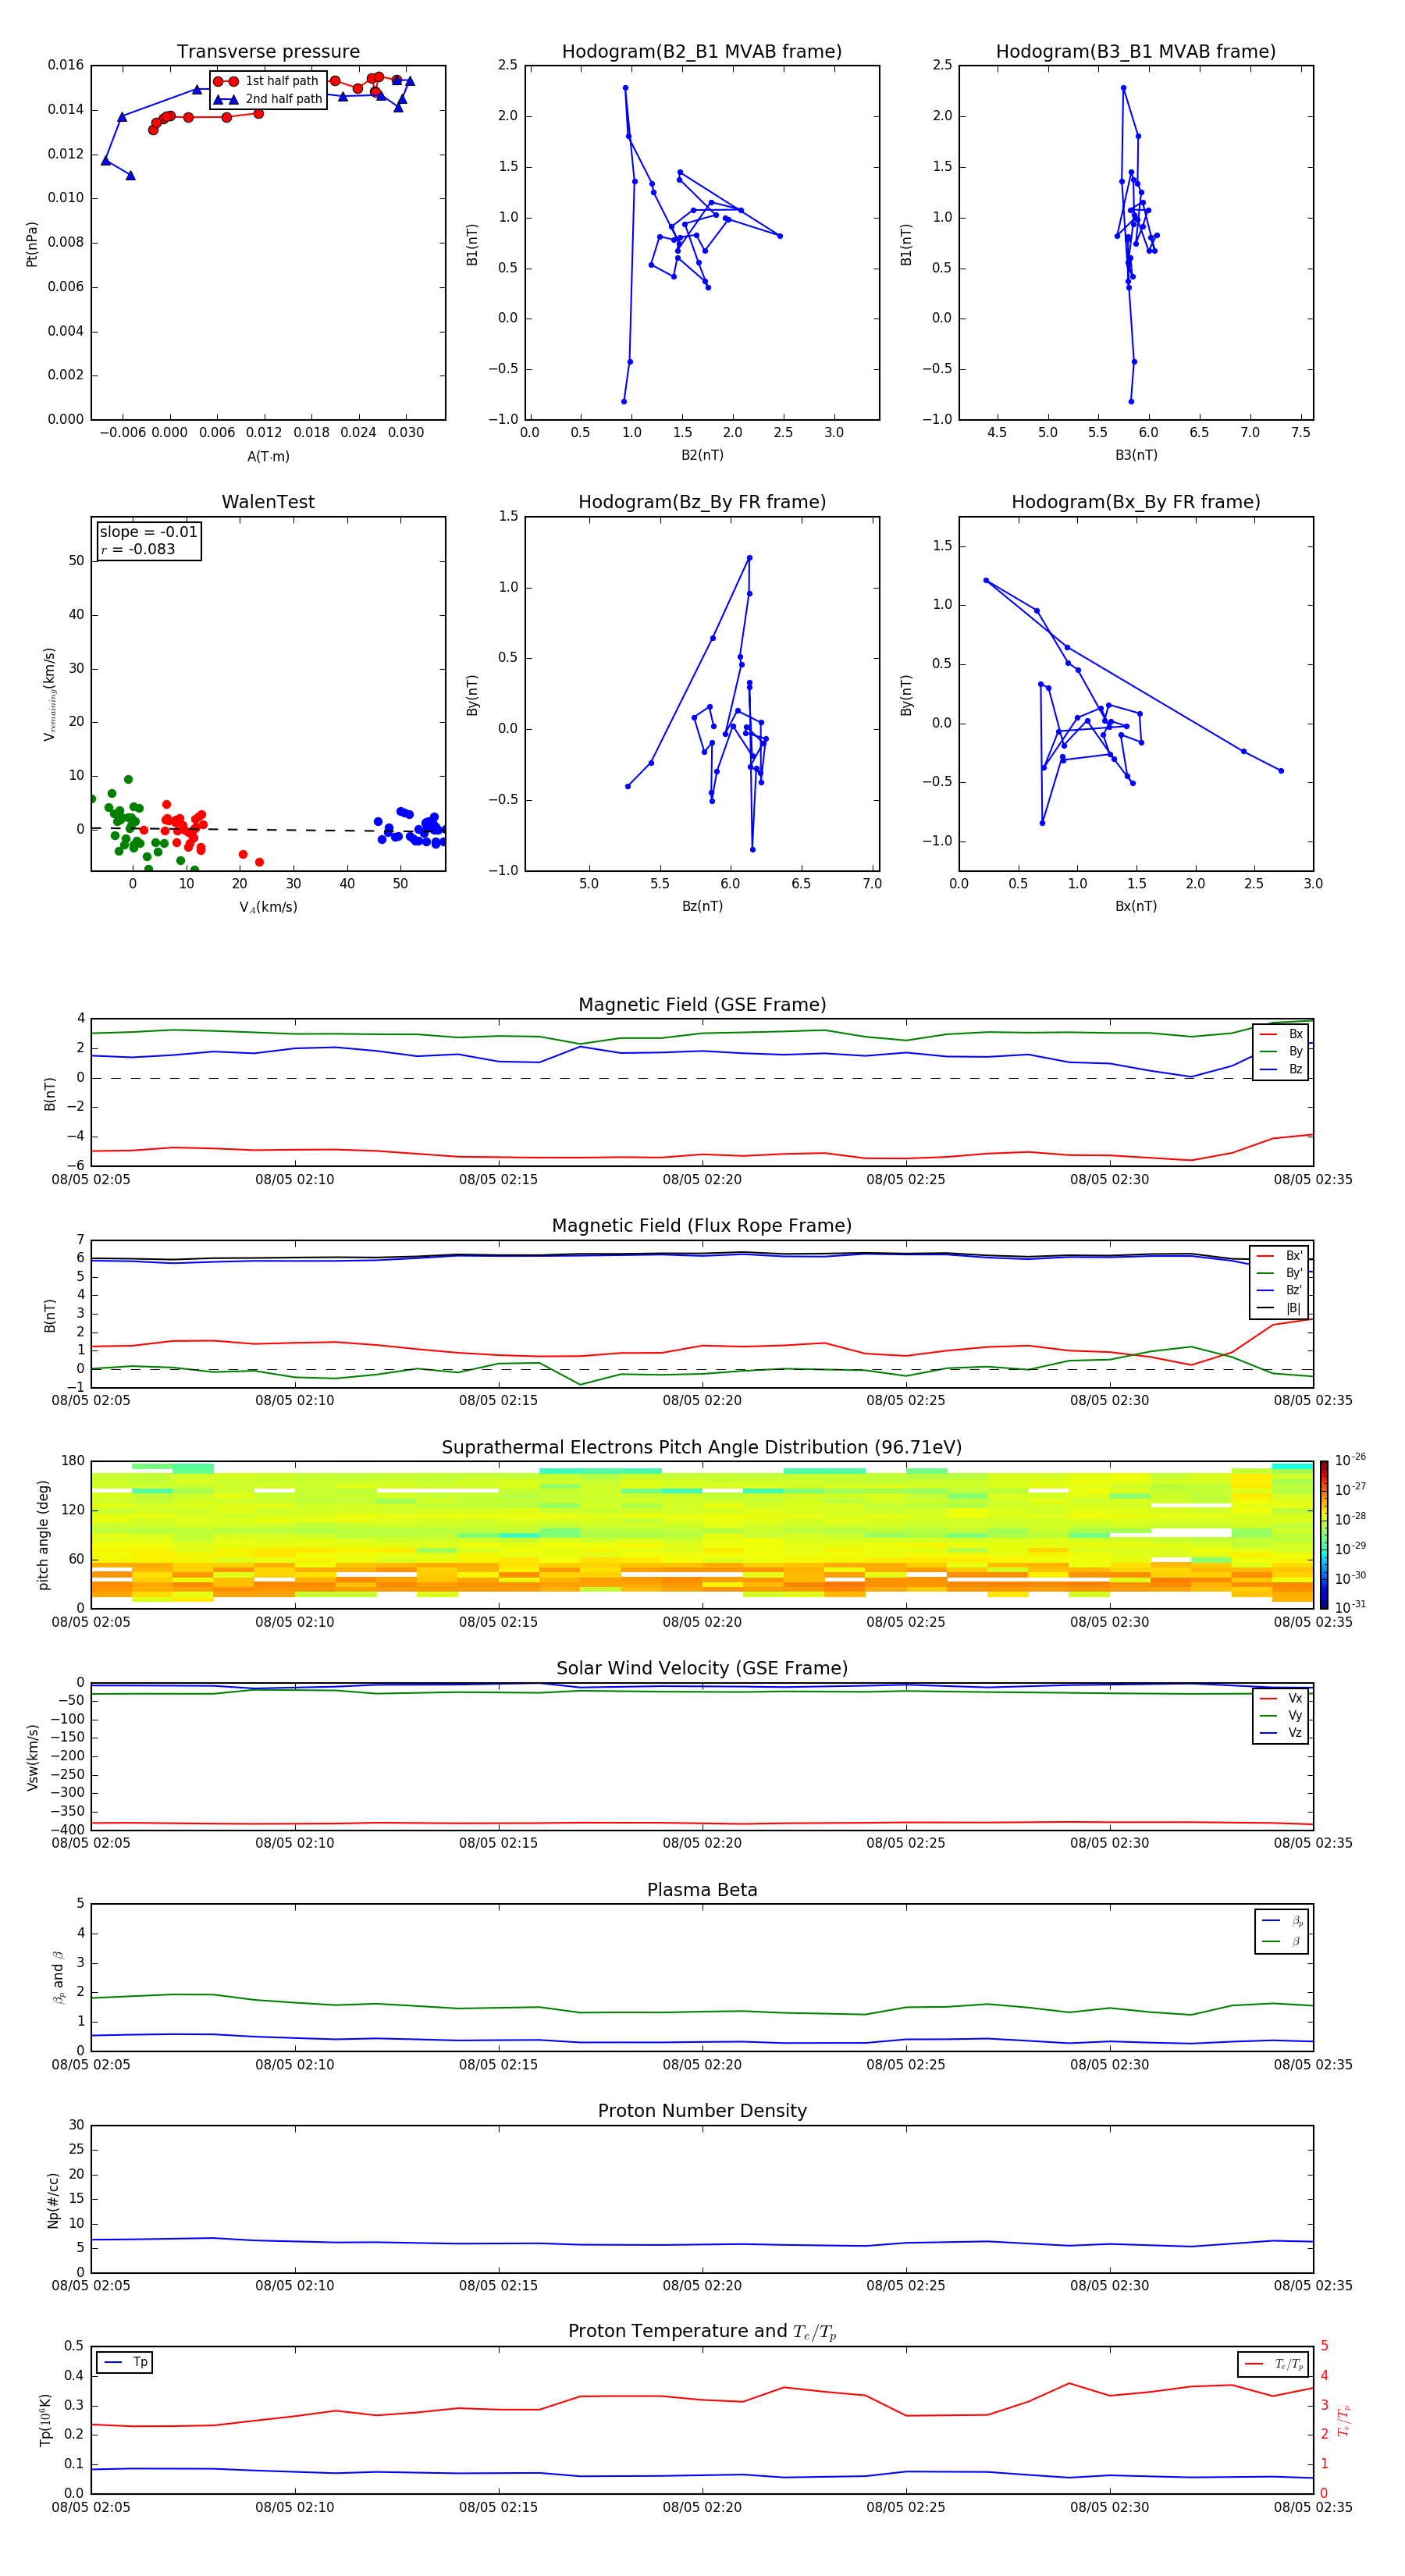Screen dimensions: 1405x2576
Task: Click the 'Tp(10^6K)' axis label
Action: [46, 2419]
